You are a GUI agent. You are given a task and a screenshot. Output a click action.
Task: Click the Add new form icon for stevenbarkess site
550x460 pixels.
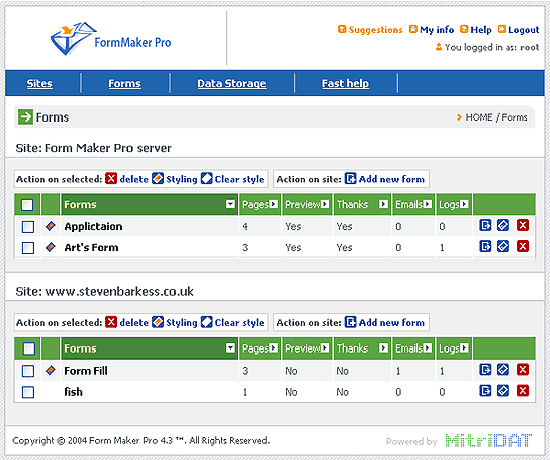coord(350,322)
